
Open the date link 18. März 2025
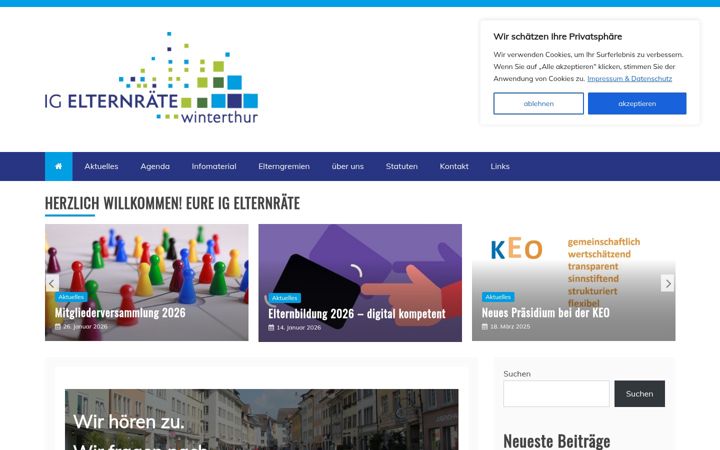pos(510,326)
